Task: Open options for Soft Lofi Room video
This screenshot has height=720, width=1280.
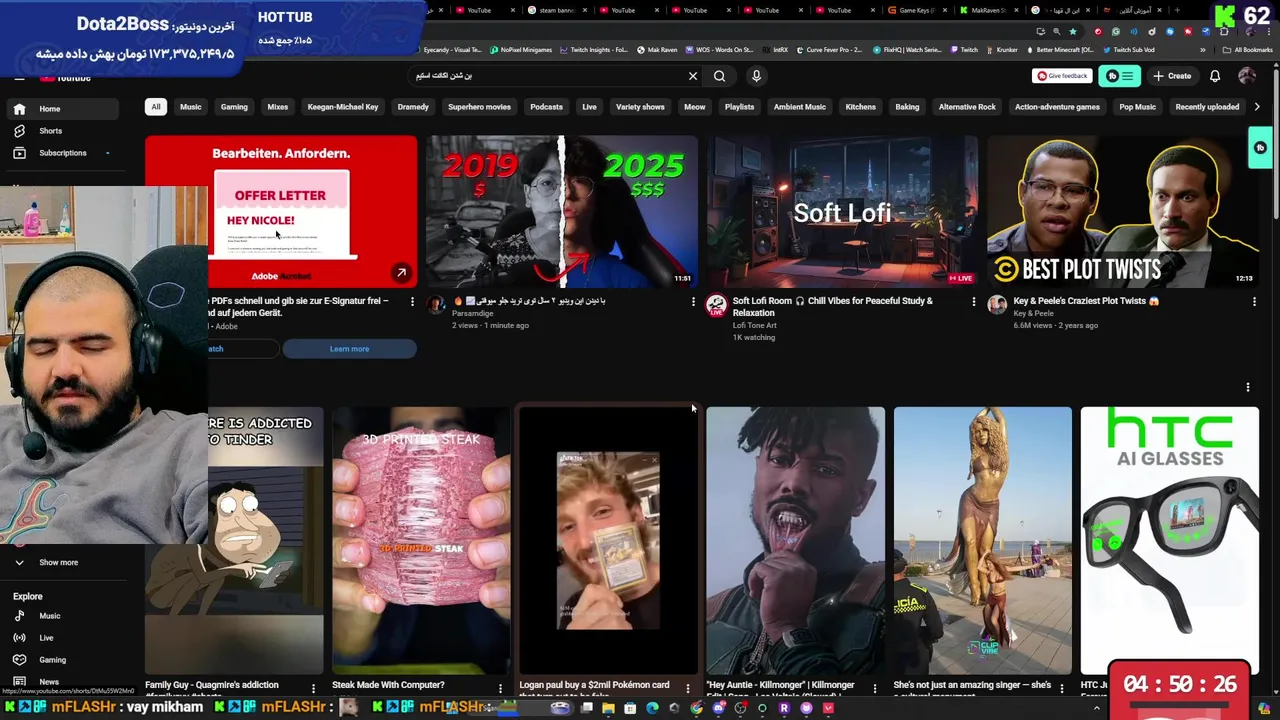Action: click(973, 301)
